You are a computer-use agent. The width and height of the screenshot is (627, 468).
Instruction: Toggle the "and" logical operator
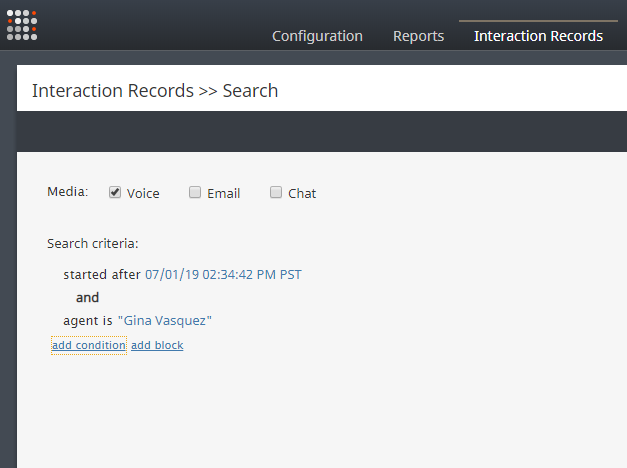(87, 298)
